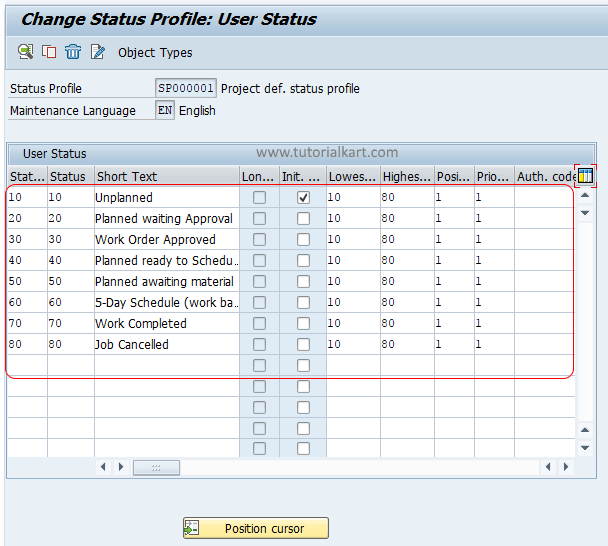
Task: Tick Long text checkbox for Work Order Approved
Action: [259, 239]
